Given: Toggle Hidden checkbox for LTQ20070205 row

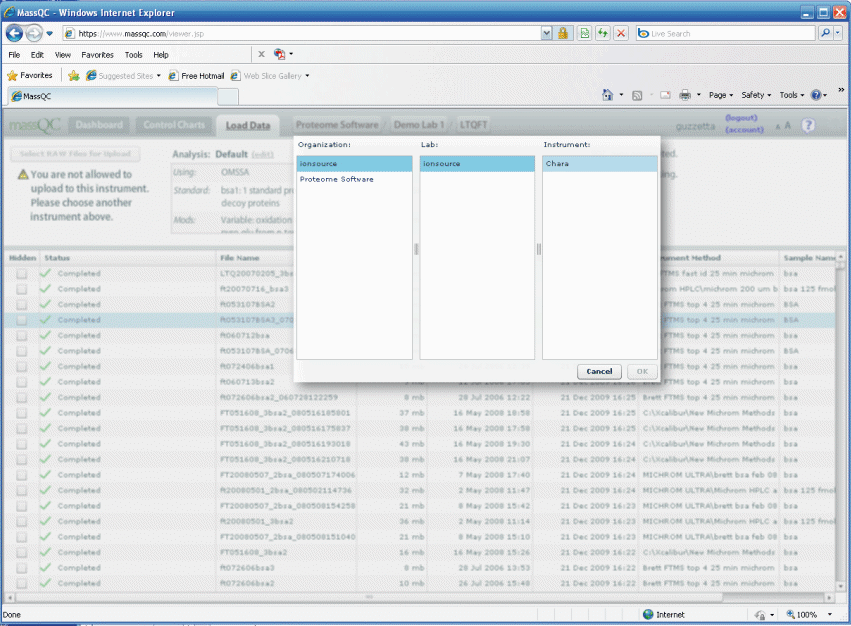Looking at the screenshot, I should 22,274.
